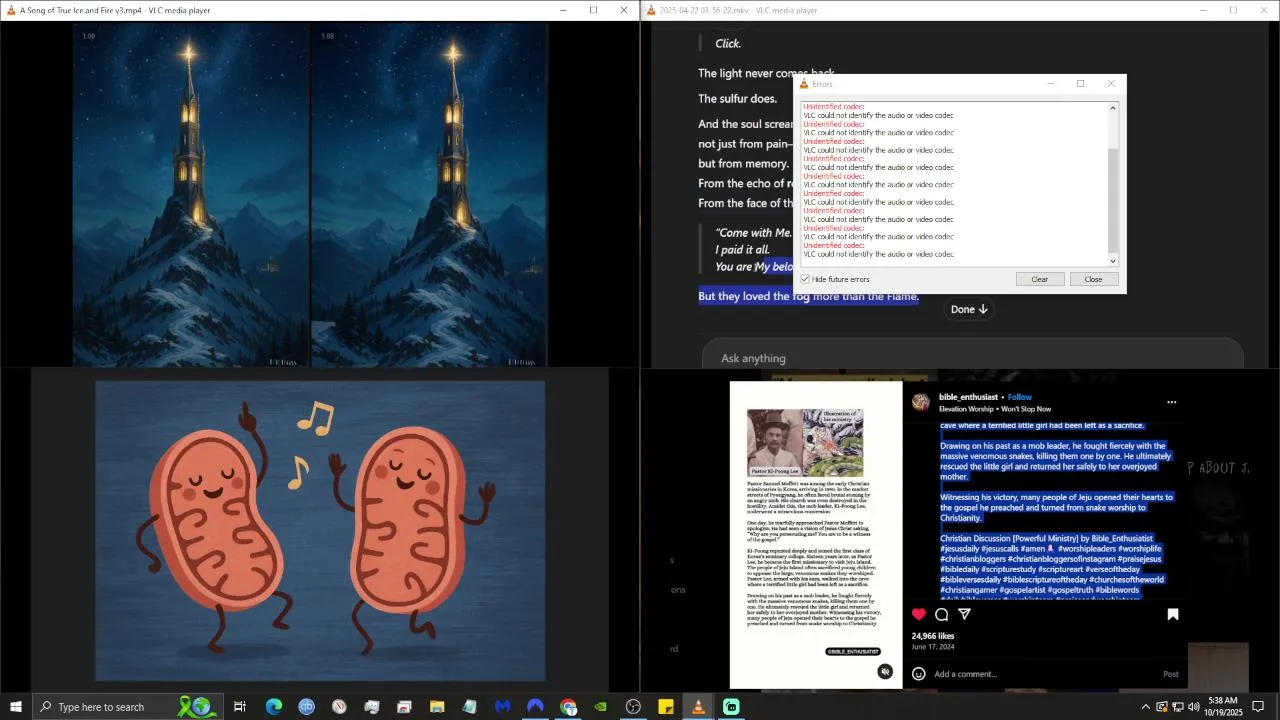Click the bible_enthusiast profile avatar

pos(921,402)
